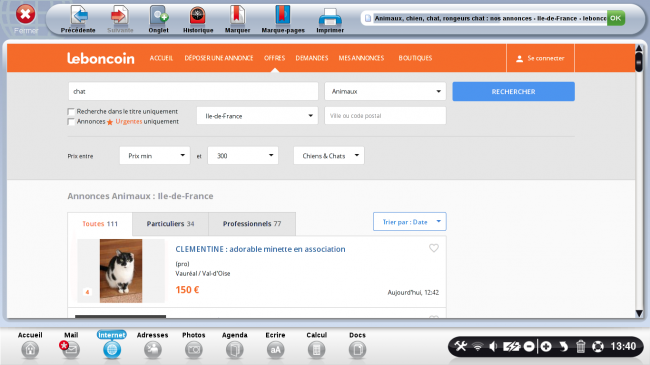Click the battery charging tray icon
Viewport: 650px width, 365px height.
tap(511, 346)
